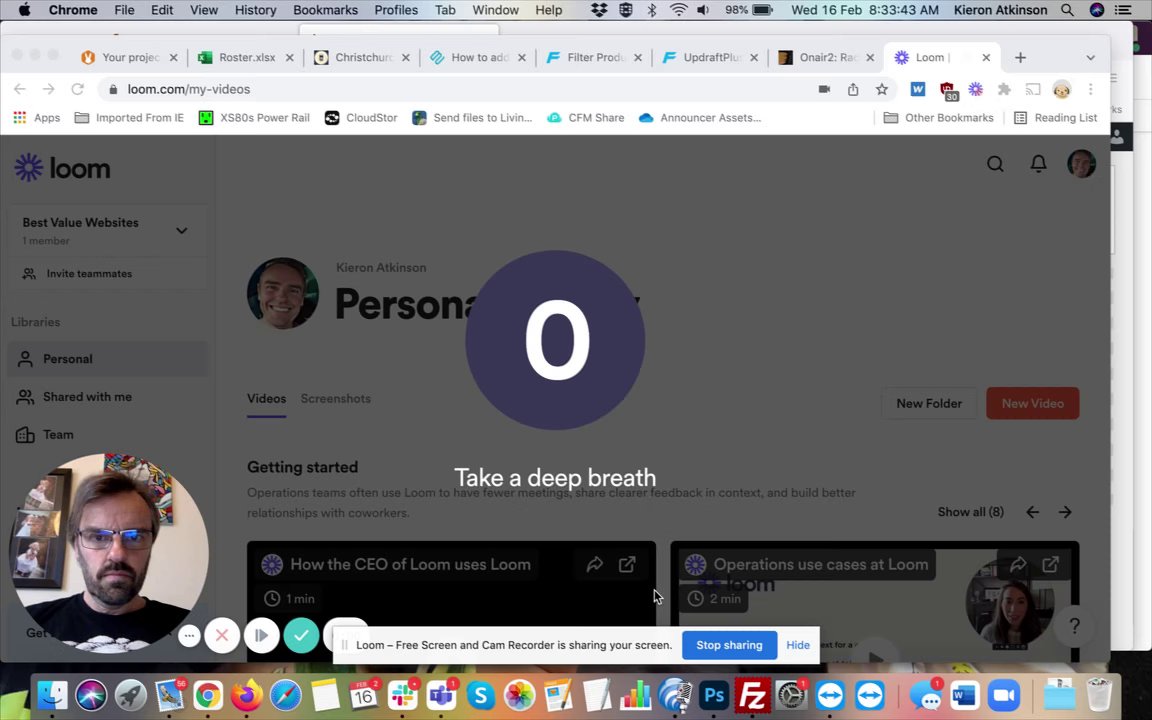
Task: Open Loom search magnifier icon
Action: click(x=995, y=164)
